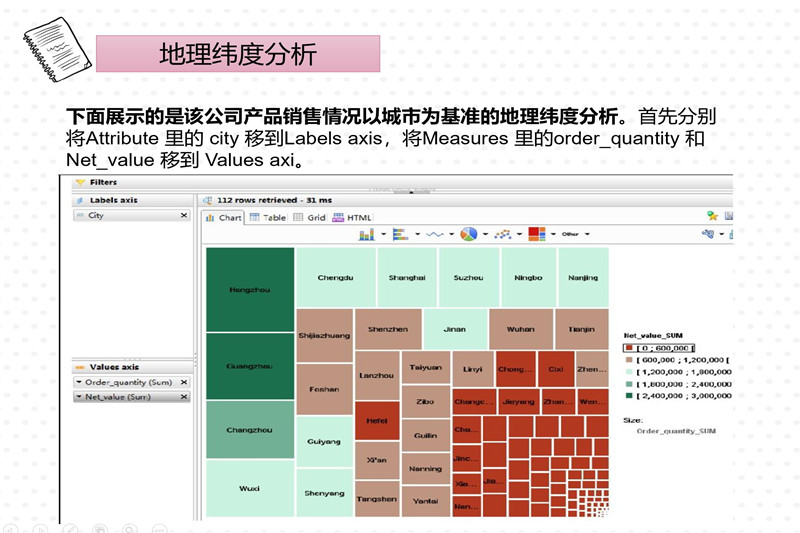Image resolution: width=800 pixels, height=533 pixels.
Task: Choose the pie chart type icon
Action: point(467,234)
